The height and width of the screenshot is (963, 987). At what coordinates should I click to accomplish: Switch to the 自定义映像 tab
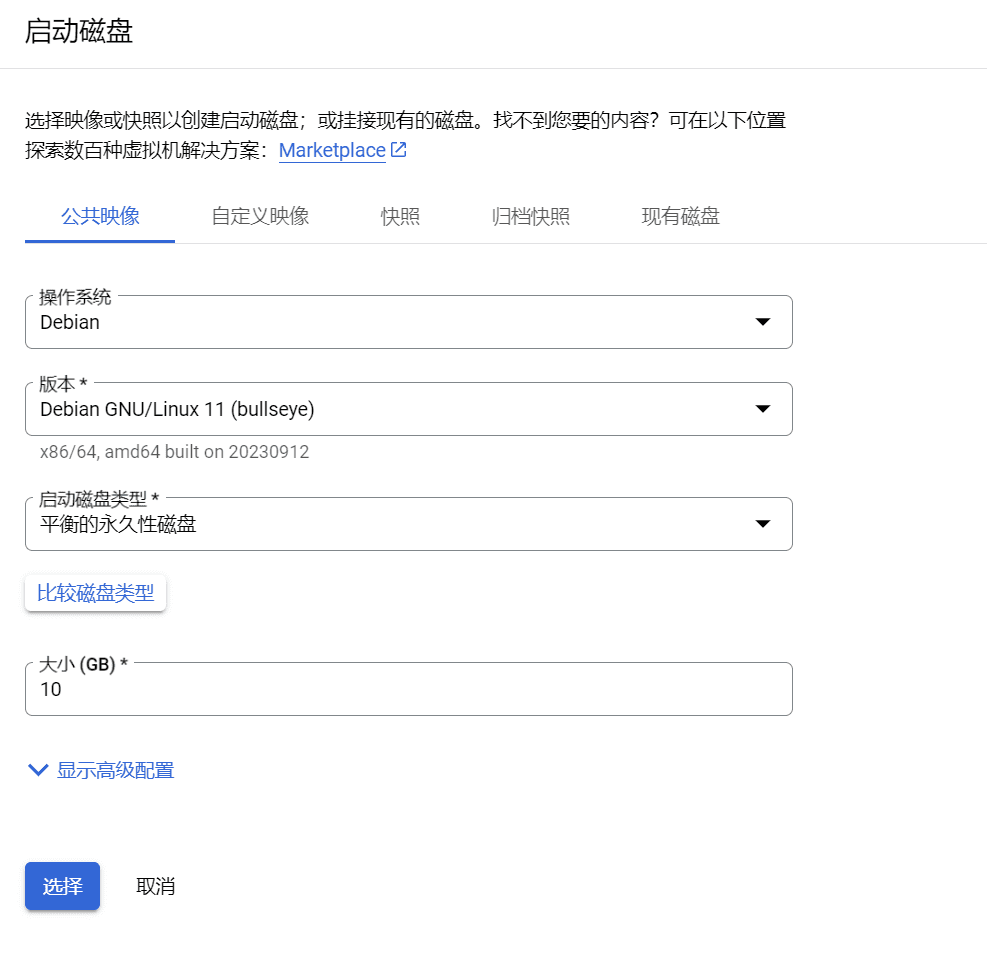click(x=259, y=216)
